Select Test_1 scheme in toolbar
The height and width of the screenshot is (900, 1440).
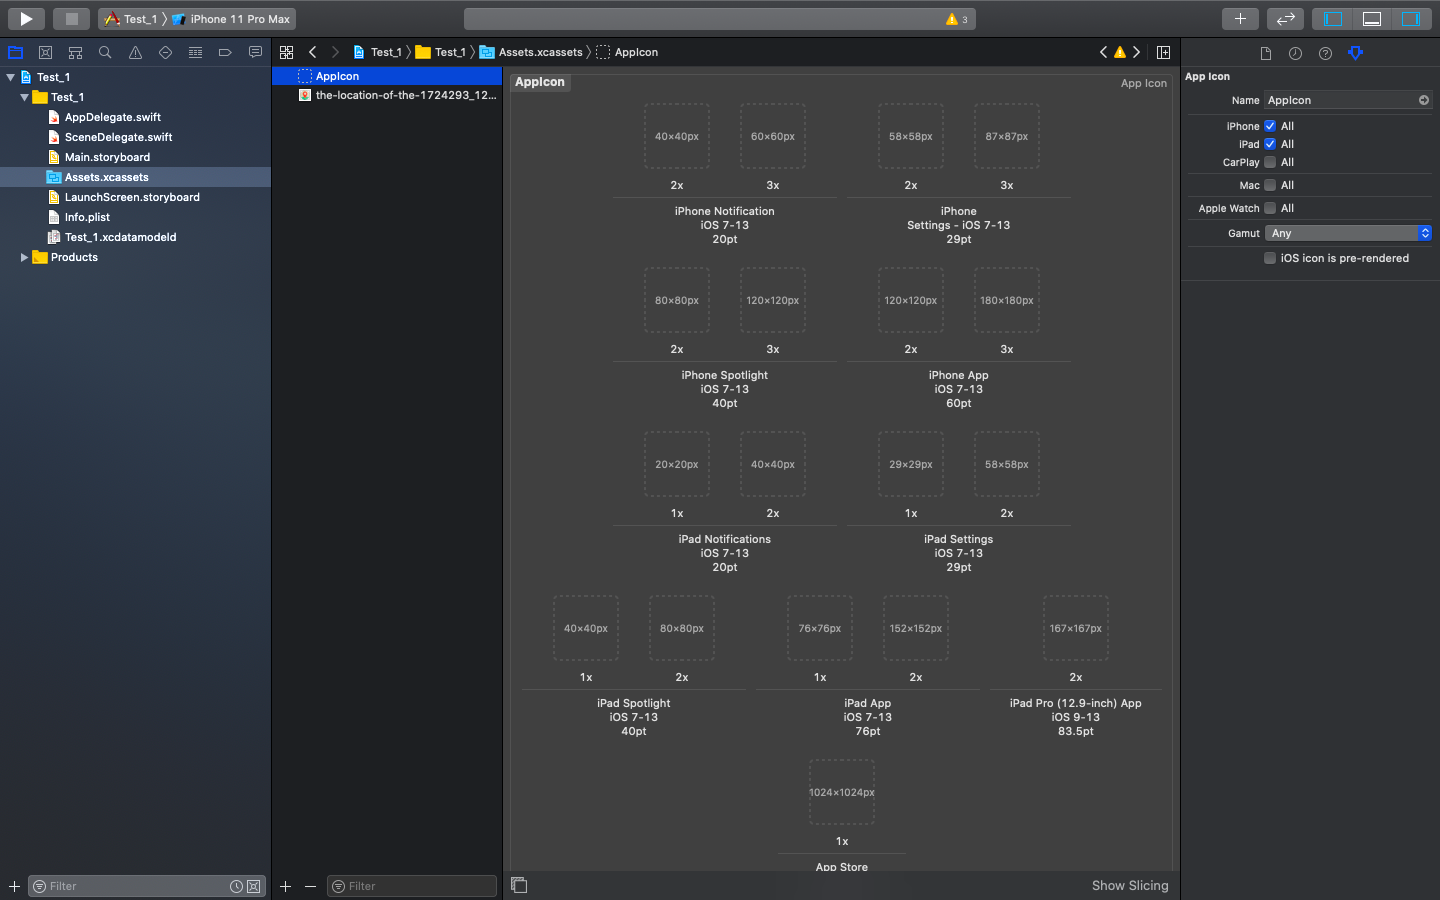(132, 19)
